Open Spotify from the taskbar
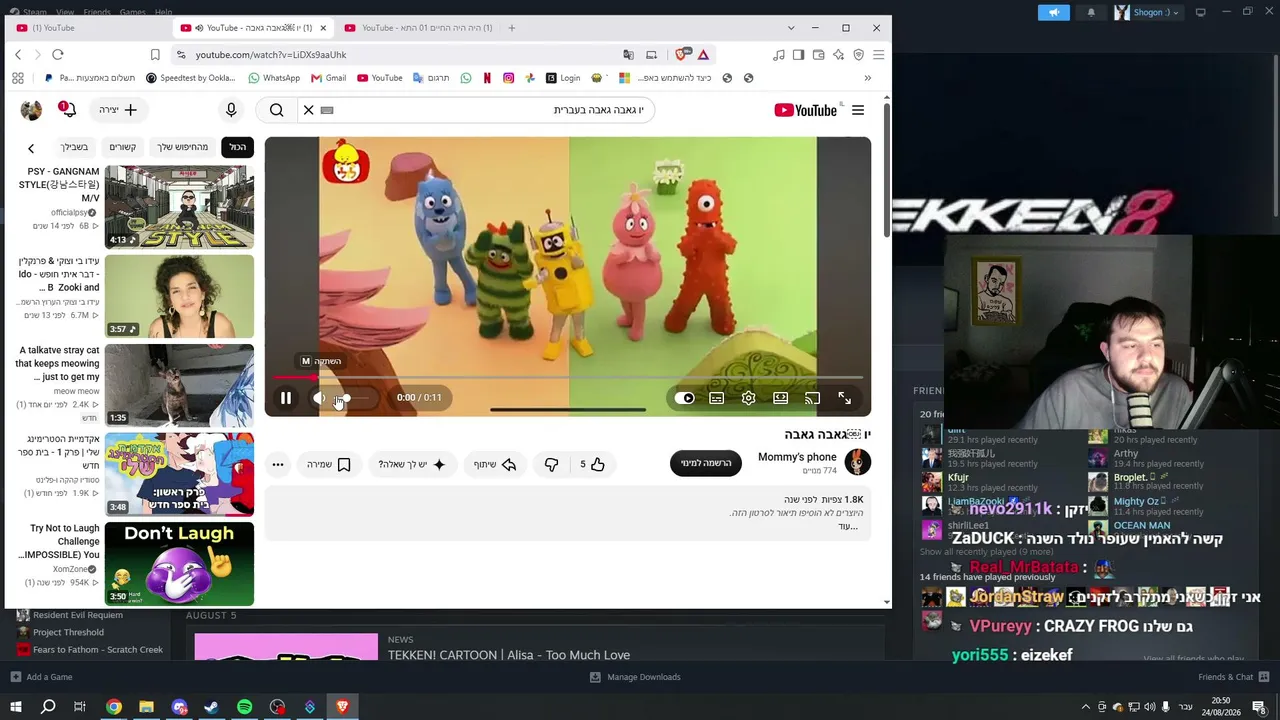This screenshot has width=1280, height=720. coord(244,707)
